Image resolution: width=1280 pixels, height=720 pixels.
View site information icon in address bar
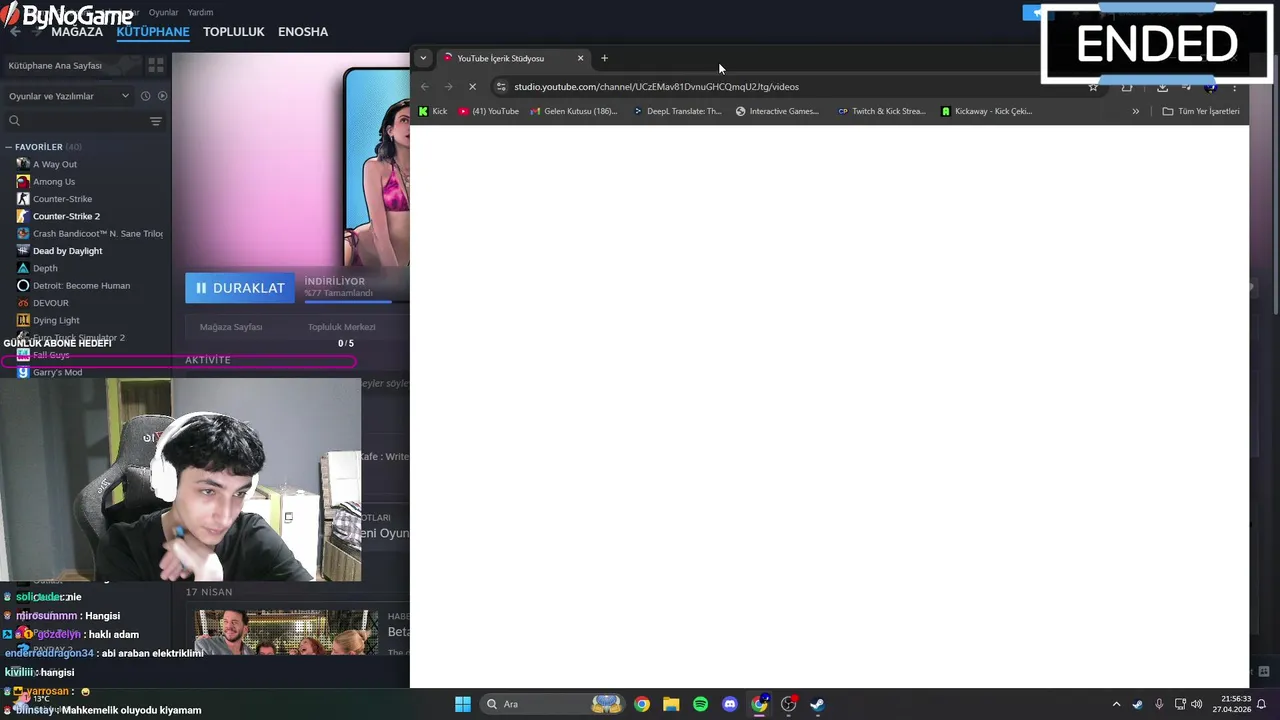[x=501, y=87]
